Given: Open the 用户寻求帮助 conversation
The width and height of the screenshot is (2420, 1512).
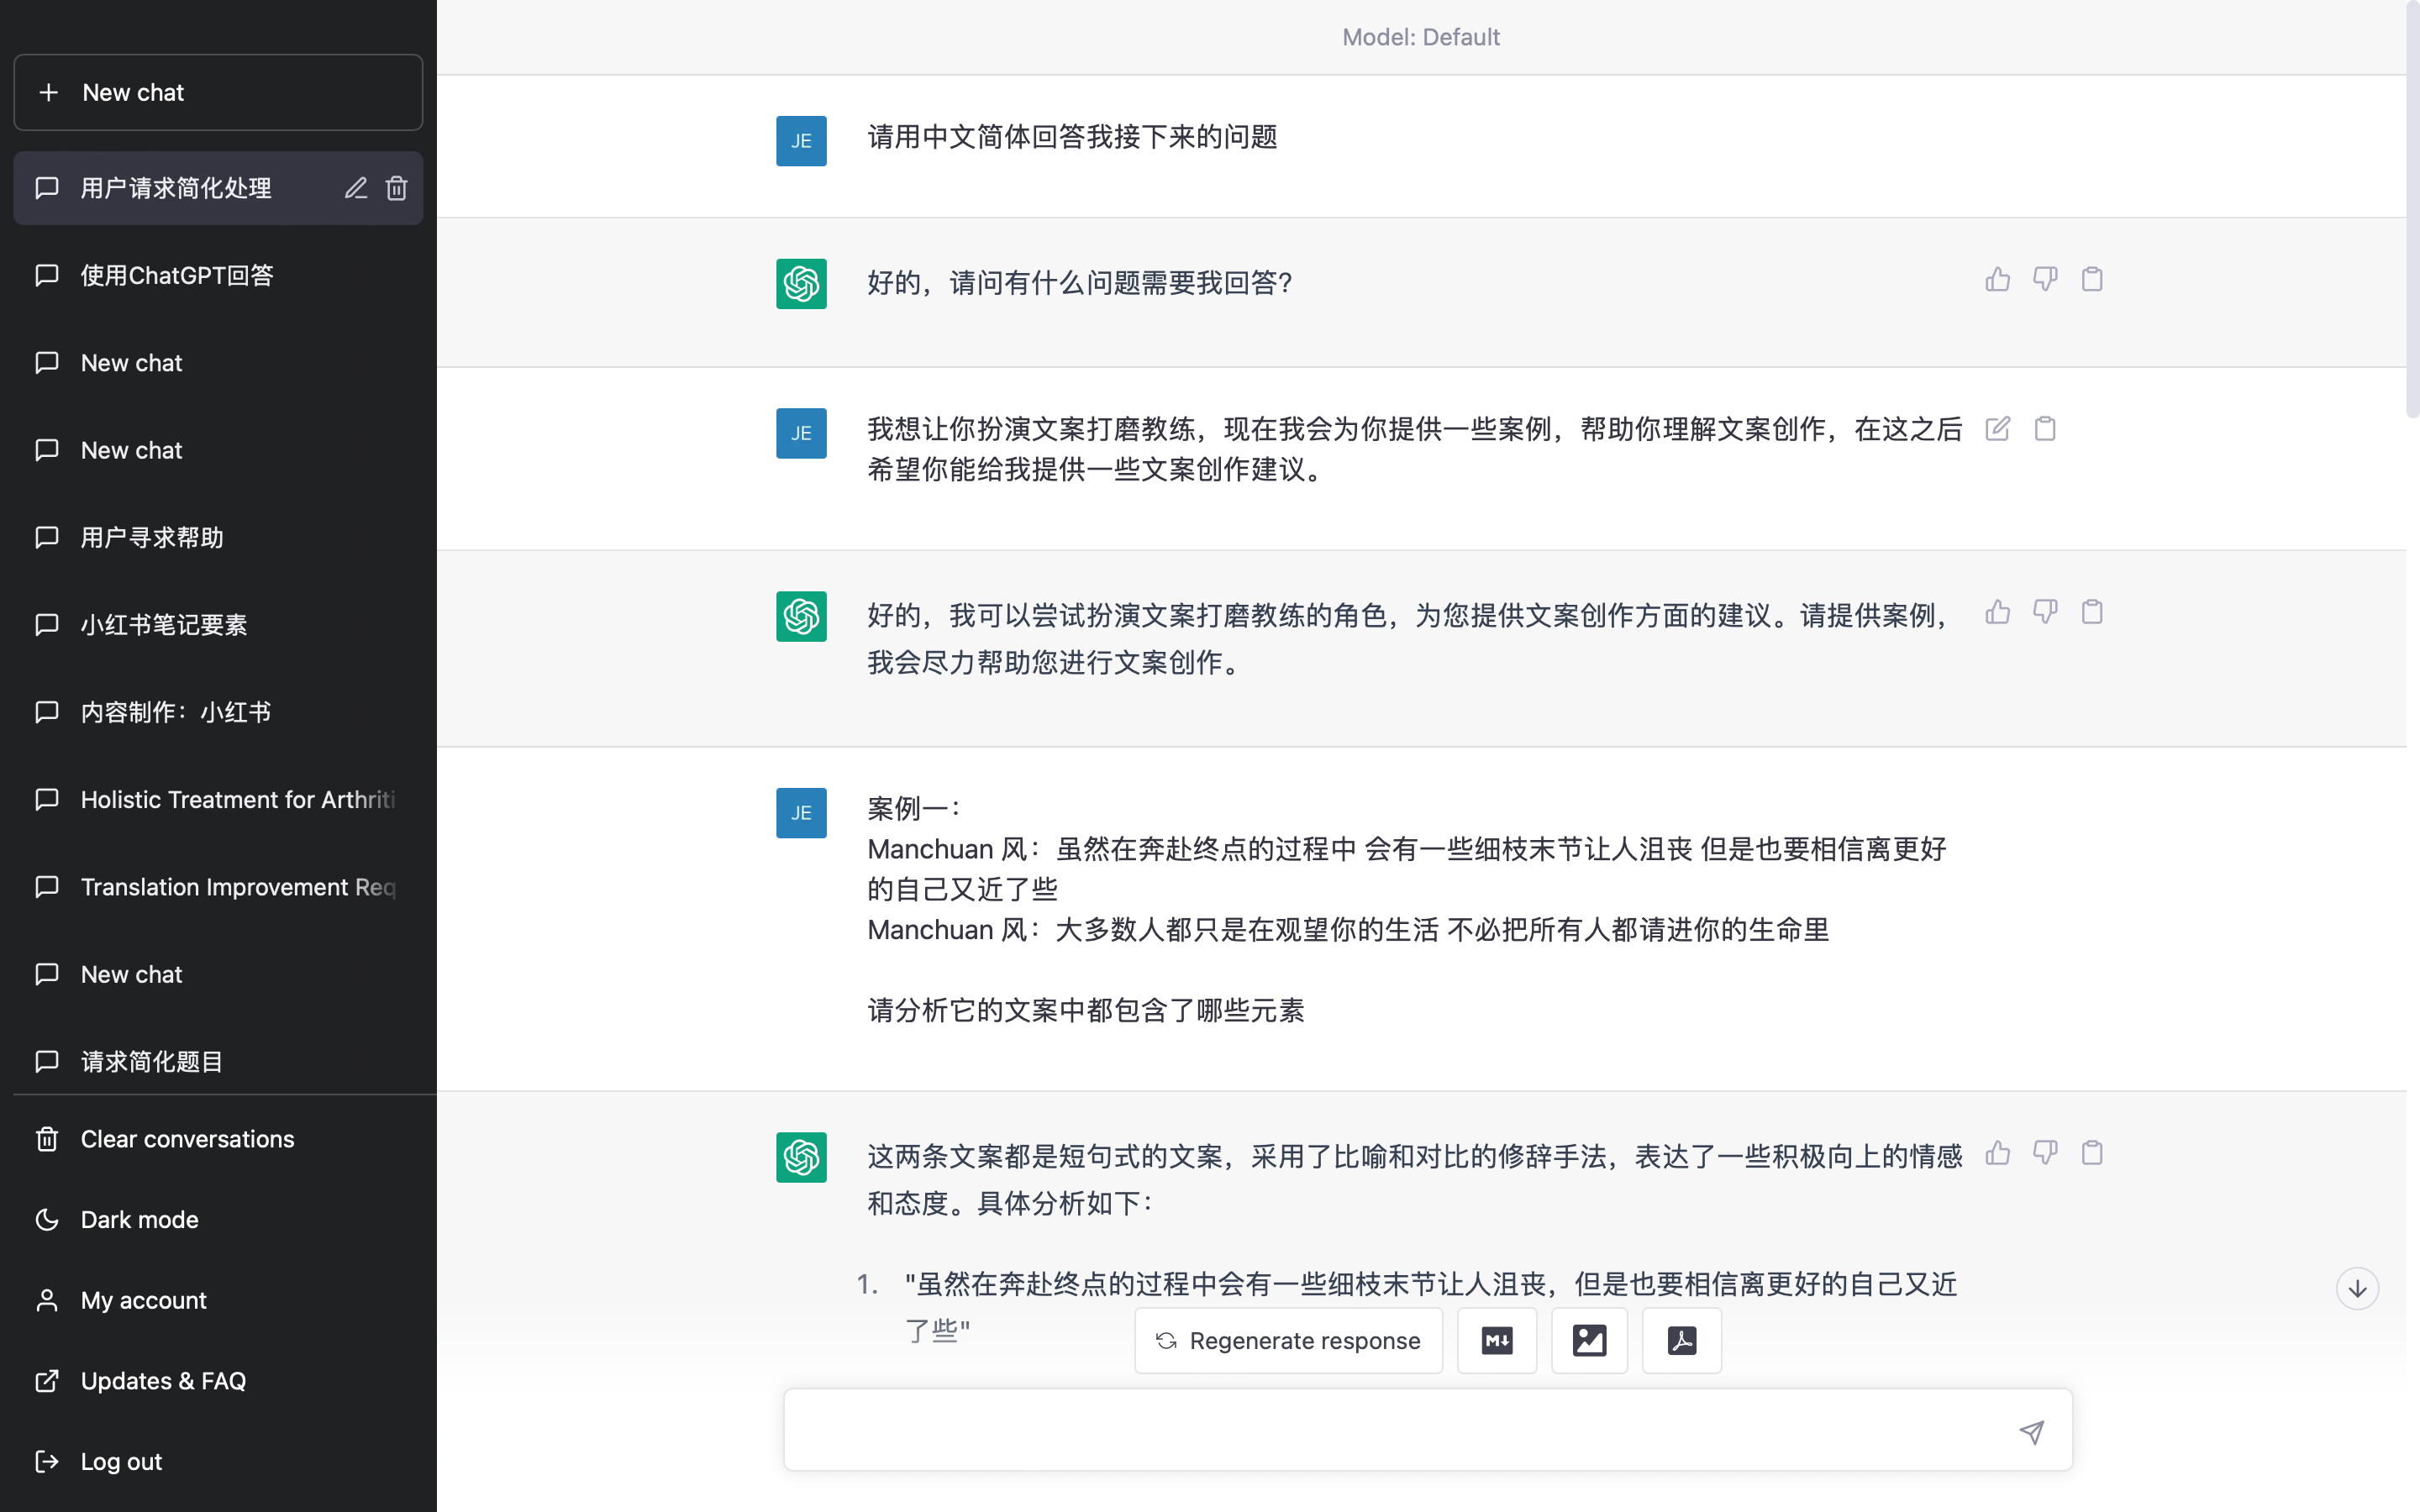Looking at the screenshot, I should [x=218, y=537].
